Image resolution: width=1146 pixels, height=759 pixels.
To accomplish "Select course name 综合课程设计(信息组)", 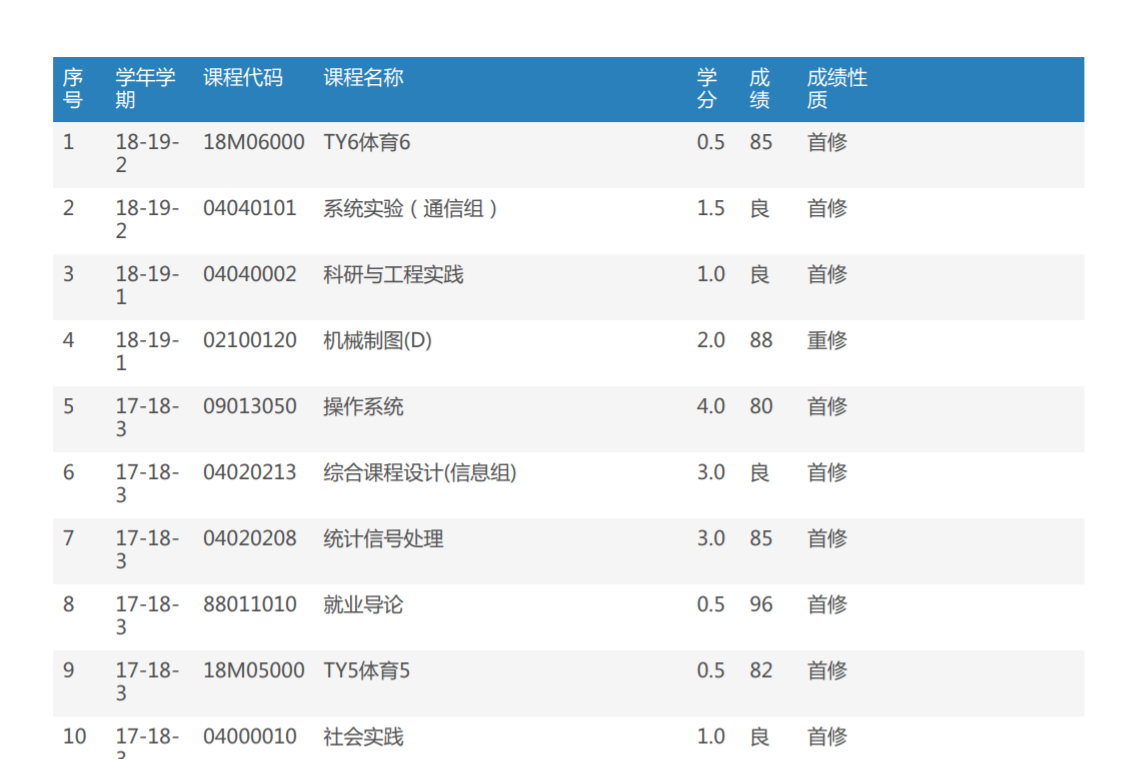I will pyautogui.click(x=420, y=472).
